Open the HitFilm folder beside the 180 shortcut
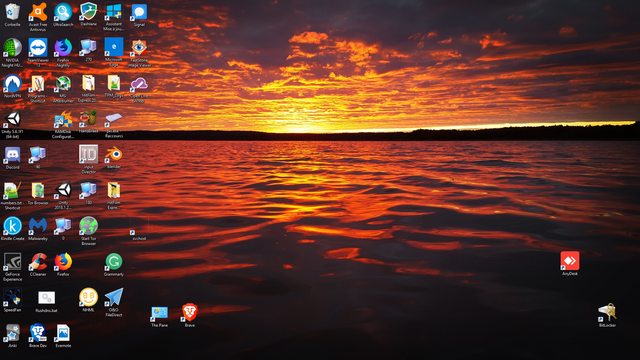The image size is (640, 360). (113, 191)
